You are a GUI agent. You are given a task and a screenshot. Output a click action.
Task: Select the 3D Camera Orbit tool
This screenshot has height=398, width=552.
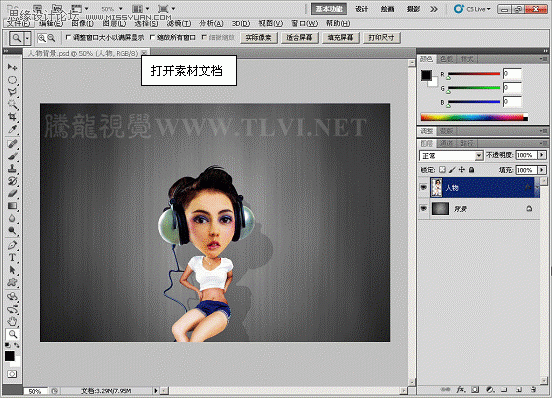tap(12, 309)
